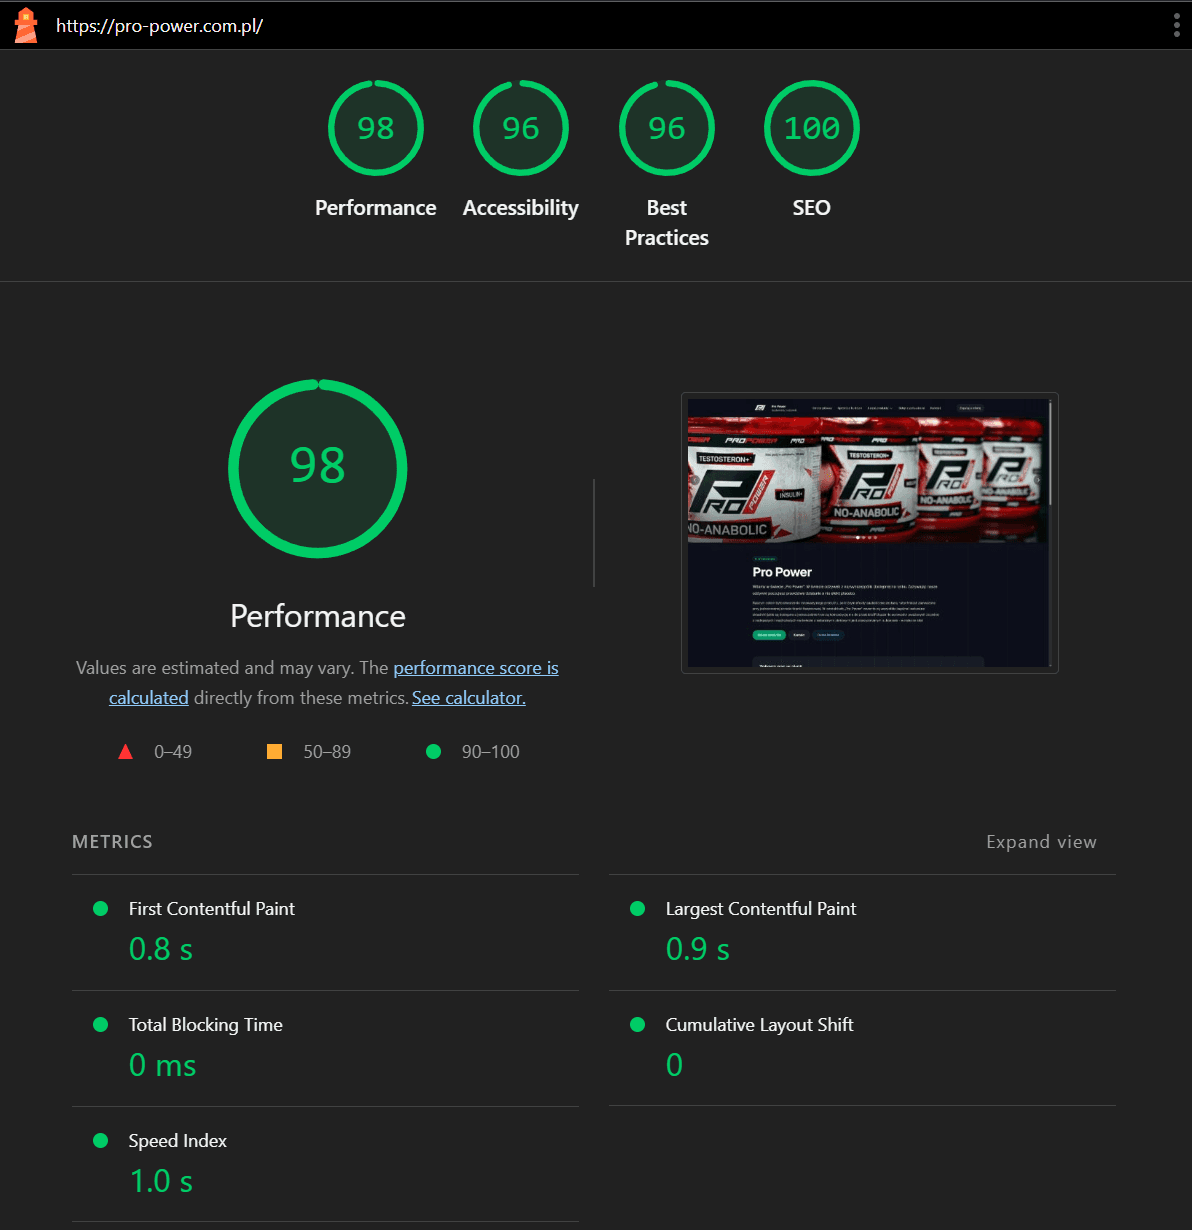Click the SEO gauge showing 100
1192x1230 pixels.
pyautogui.click(x=811, y=128)
